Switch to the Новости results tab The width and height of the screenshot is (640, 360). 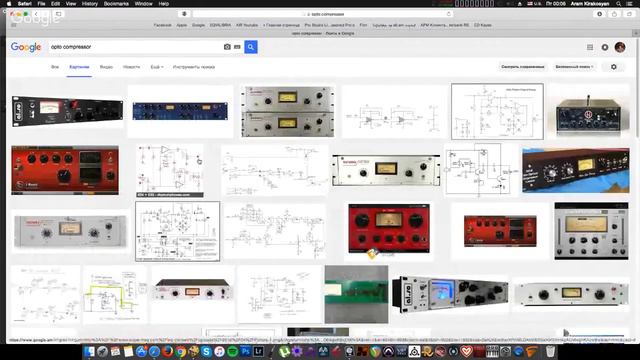[x=131, y=67]
